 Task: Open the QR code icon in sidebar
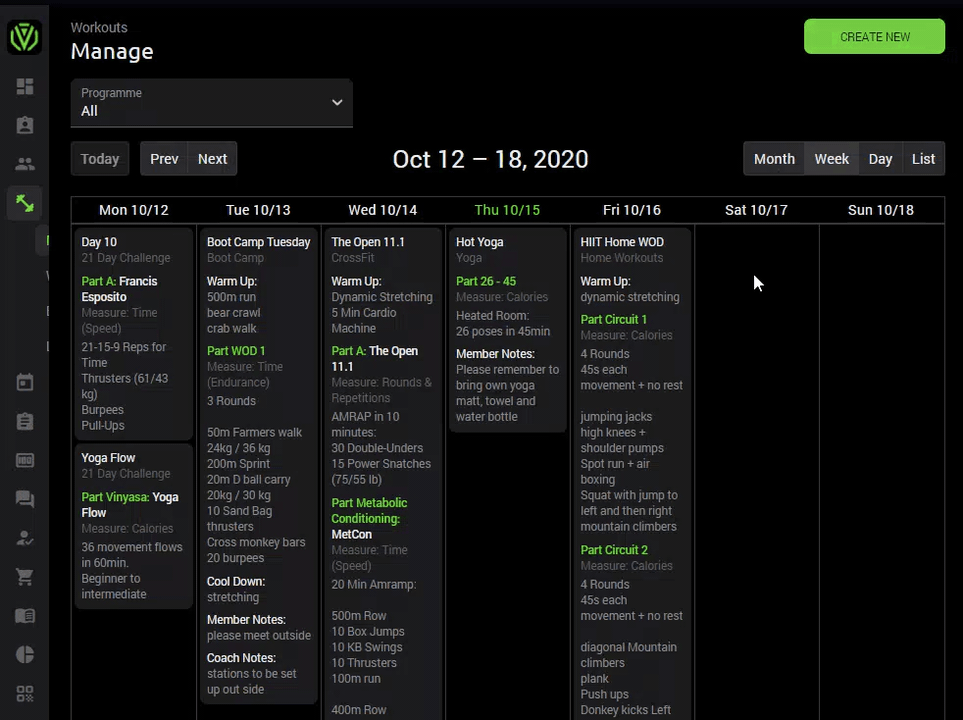[x=25, y=694]
